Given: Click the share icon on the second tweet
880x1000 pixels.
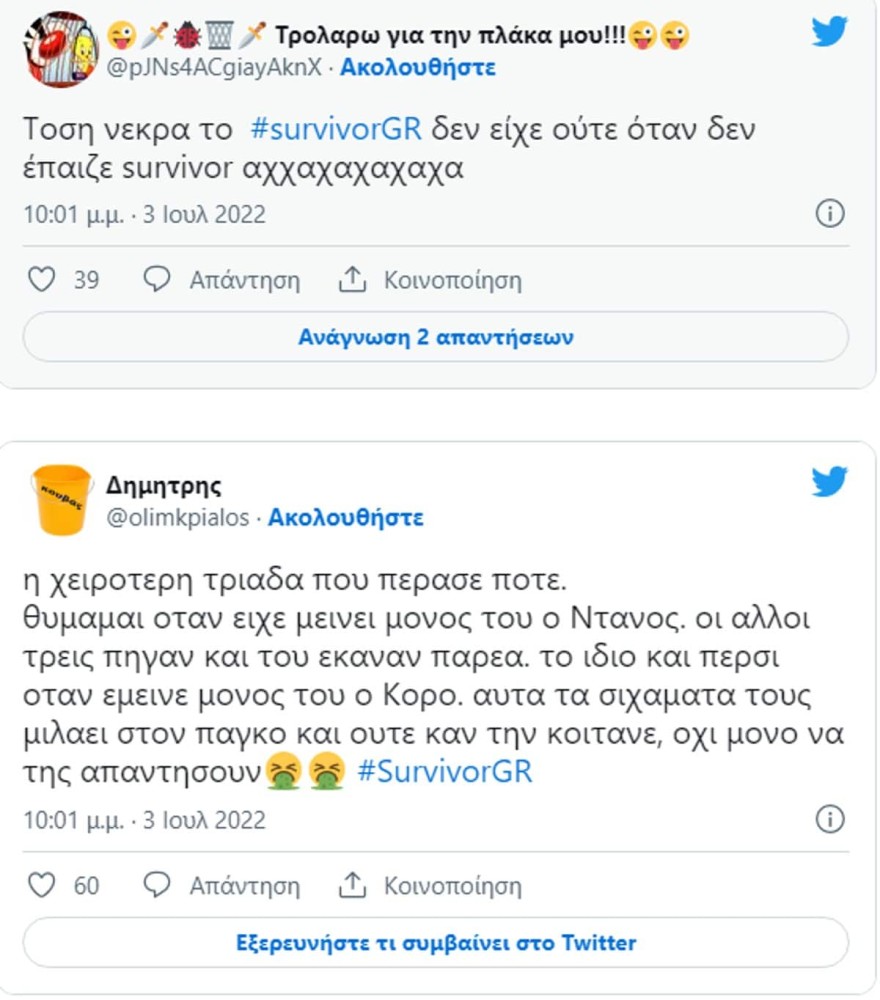Looking at the screenshot, I should (351, 885).
